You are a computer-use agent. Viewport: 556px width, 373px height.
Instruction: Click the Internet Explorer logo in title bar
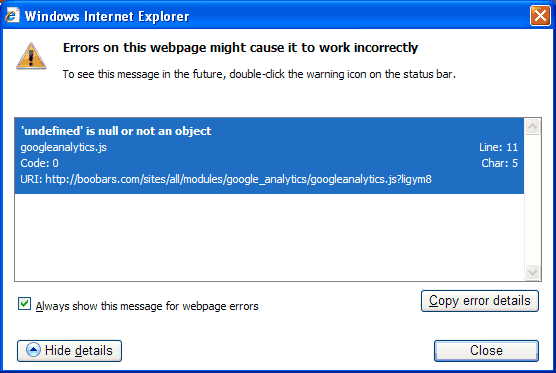click(x=12, y=15)
